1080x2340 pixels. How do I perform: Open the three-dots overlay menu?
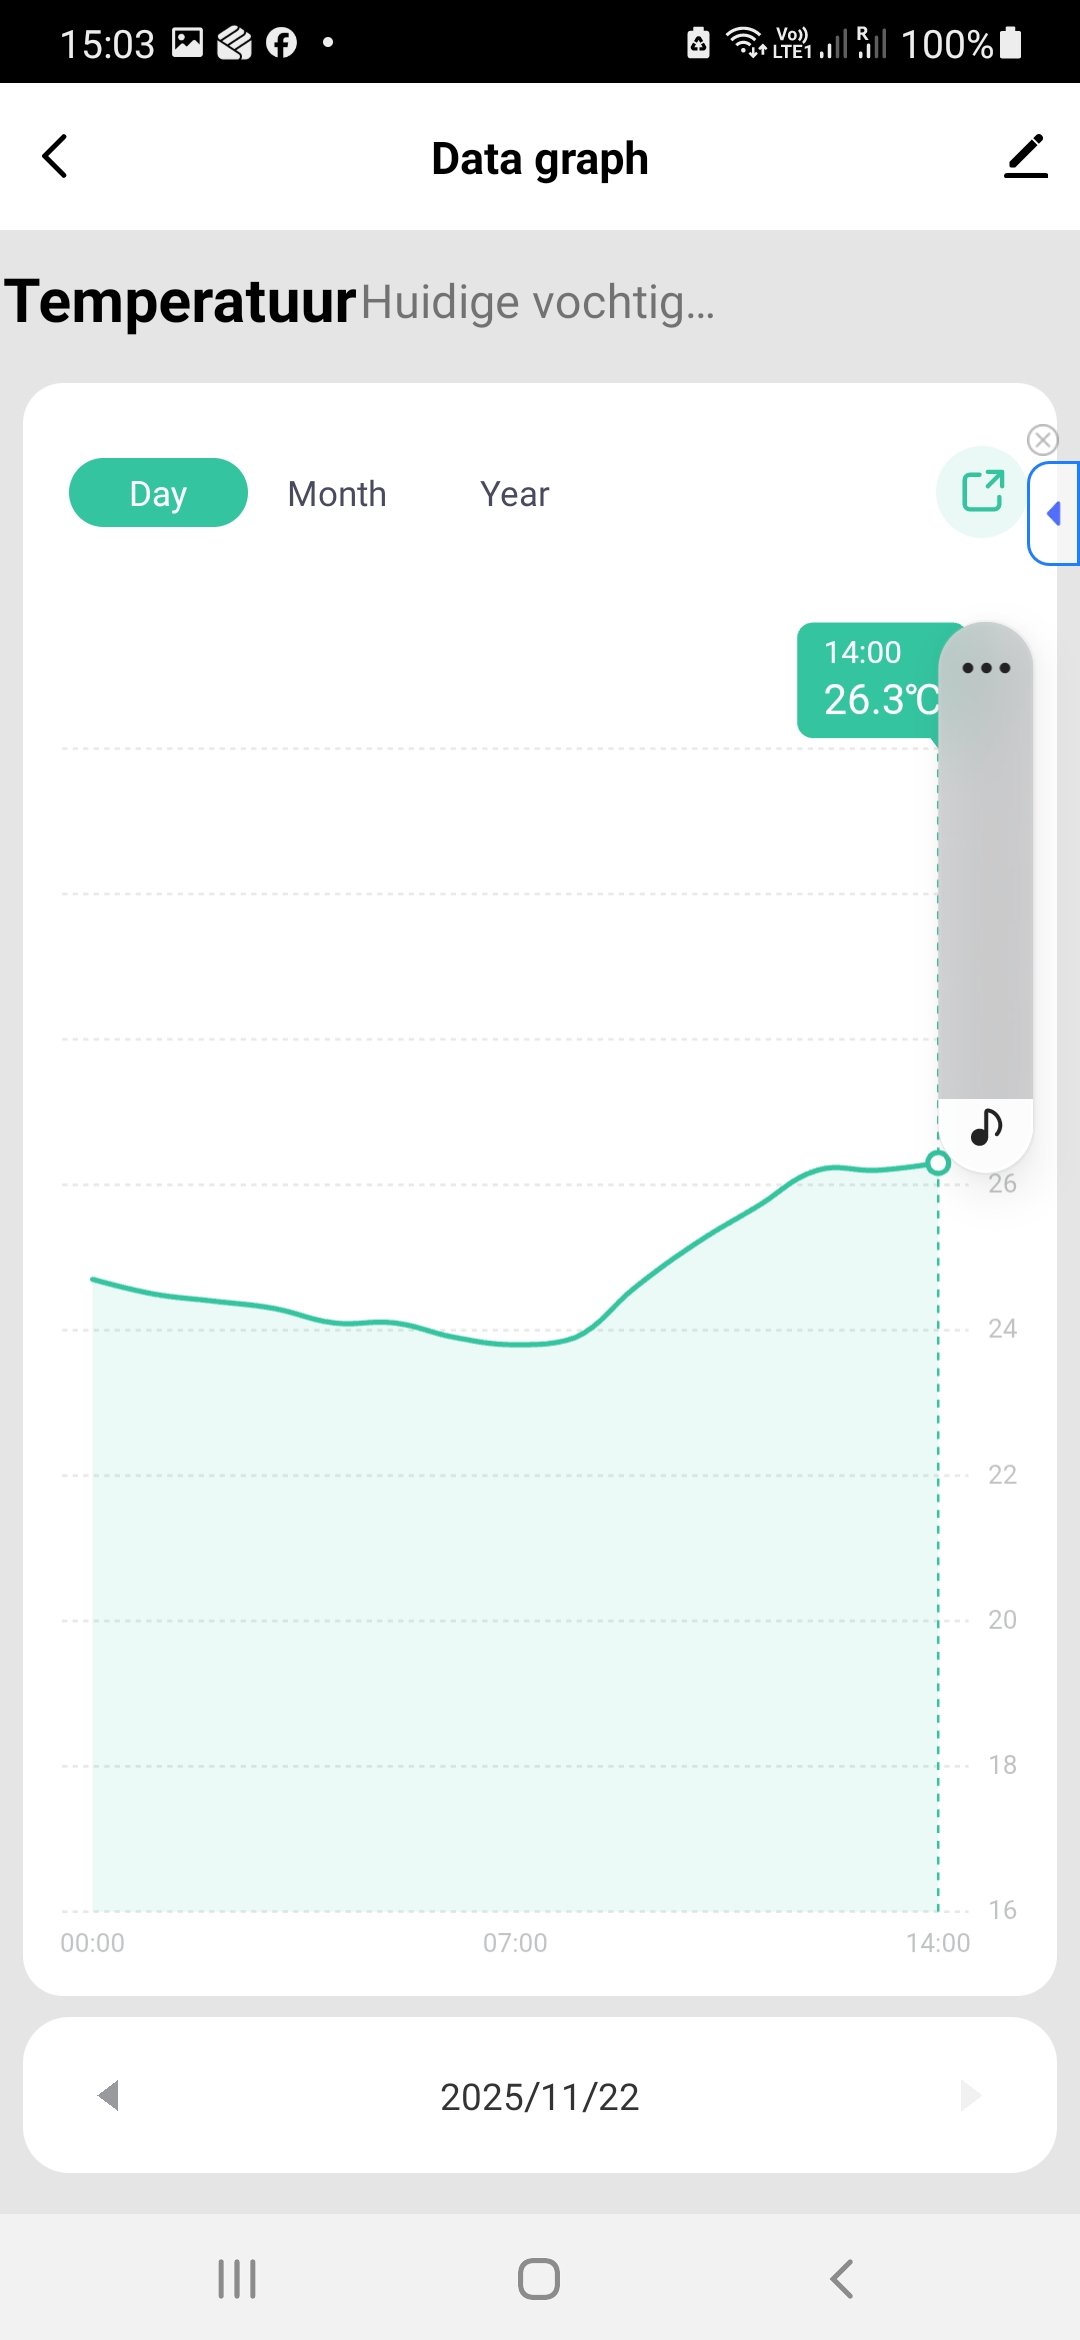(x=986, y=668)
